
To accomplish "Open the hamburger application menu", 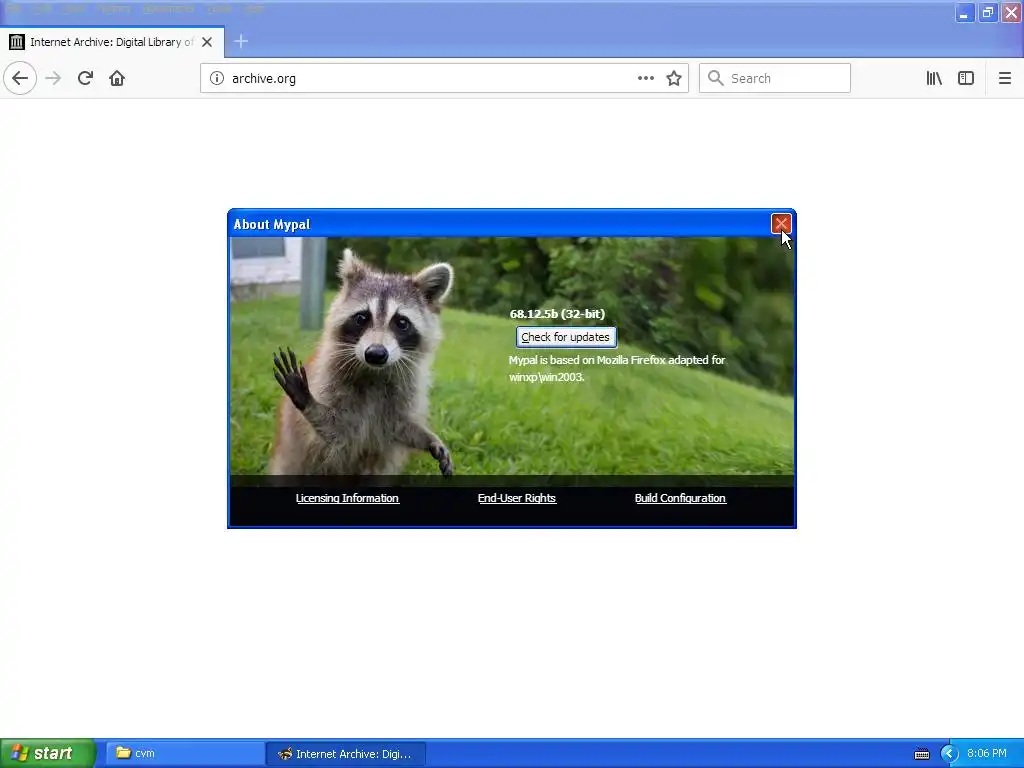I will (x=1004, y=78).
